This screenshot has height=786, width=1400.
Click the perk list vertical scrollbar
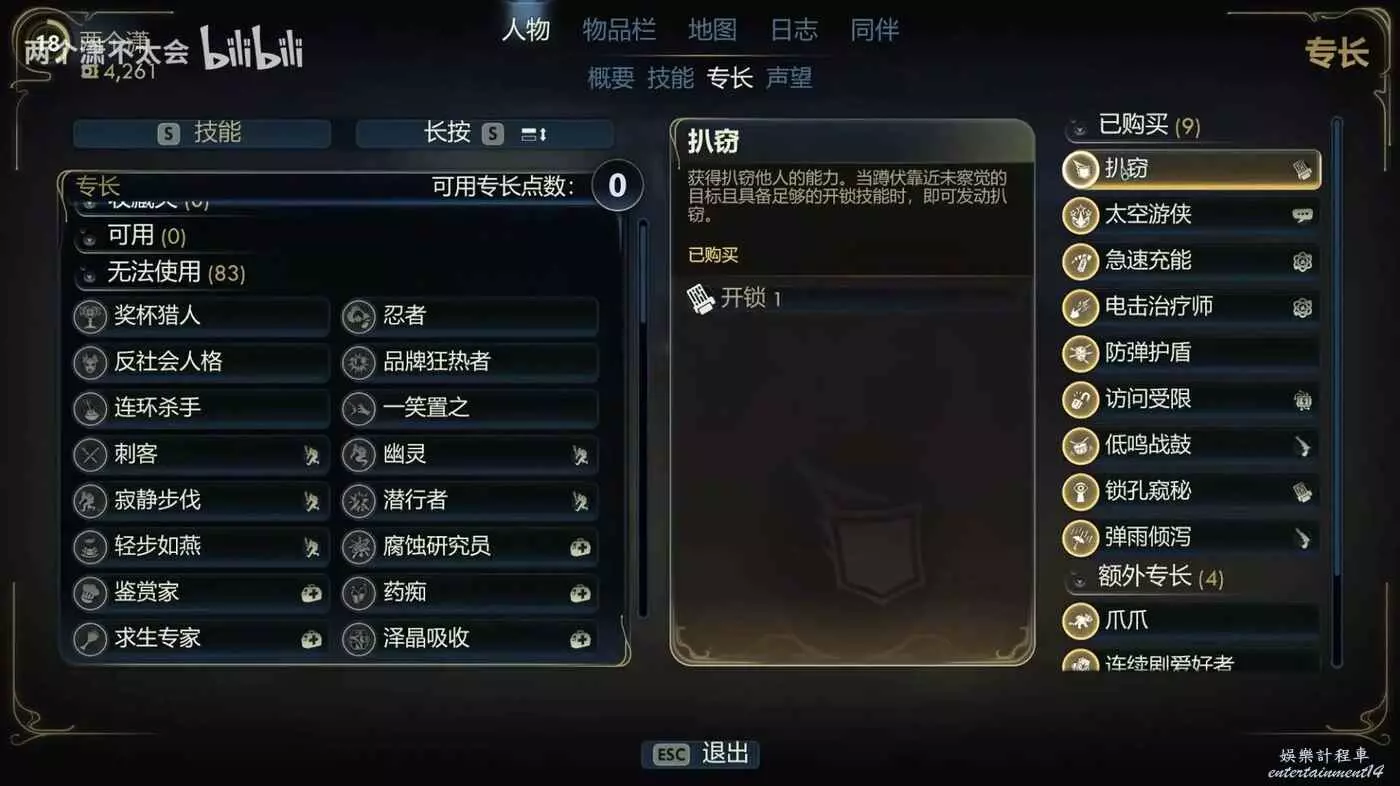click(642, 420)
